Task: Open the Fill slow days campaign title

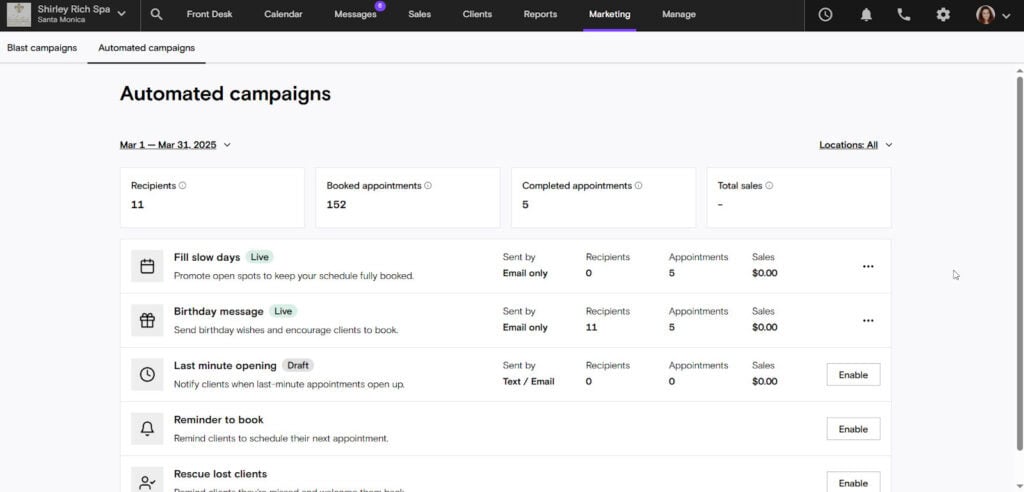Action: [207, 257]
